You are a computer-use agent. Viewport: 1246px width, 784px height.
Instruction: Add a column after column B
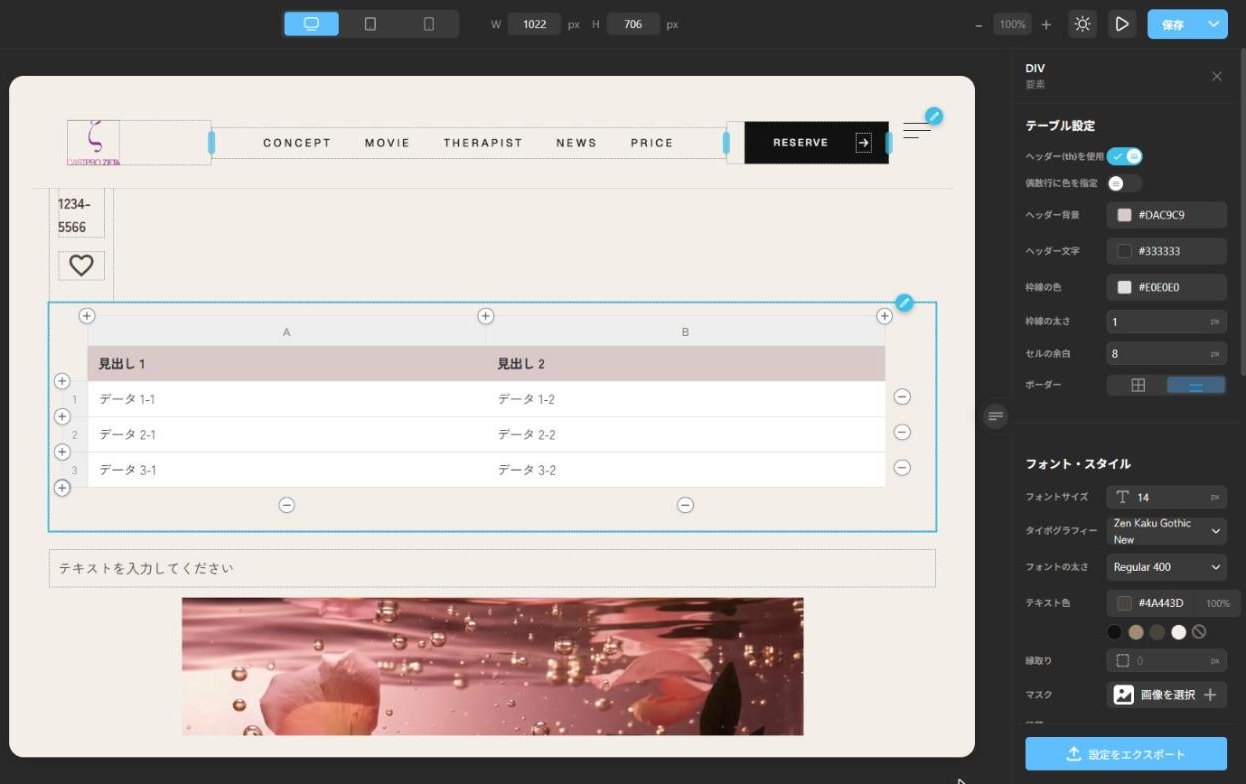pos(884,316)
